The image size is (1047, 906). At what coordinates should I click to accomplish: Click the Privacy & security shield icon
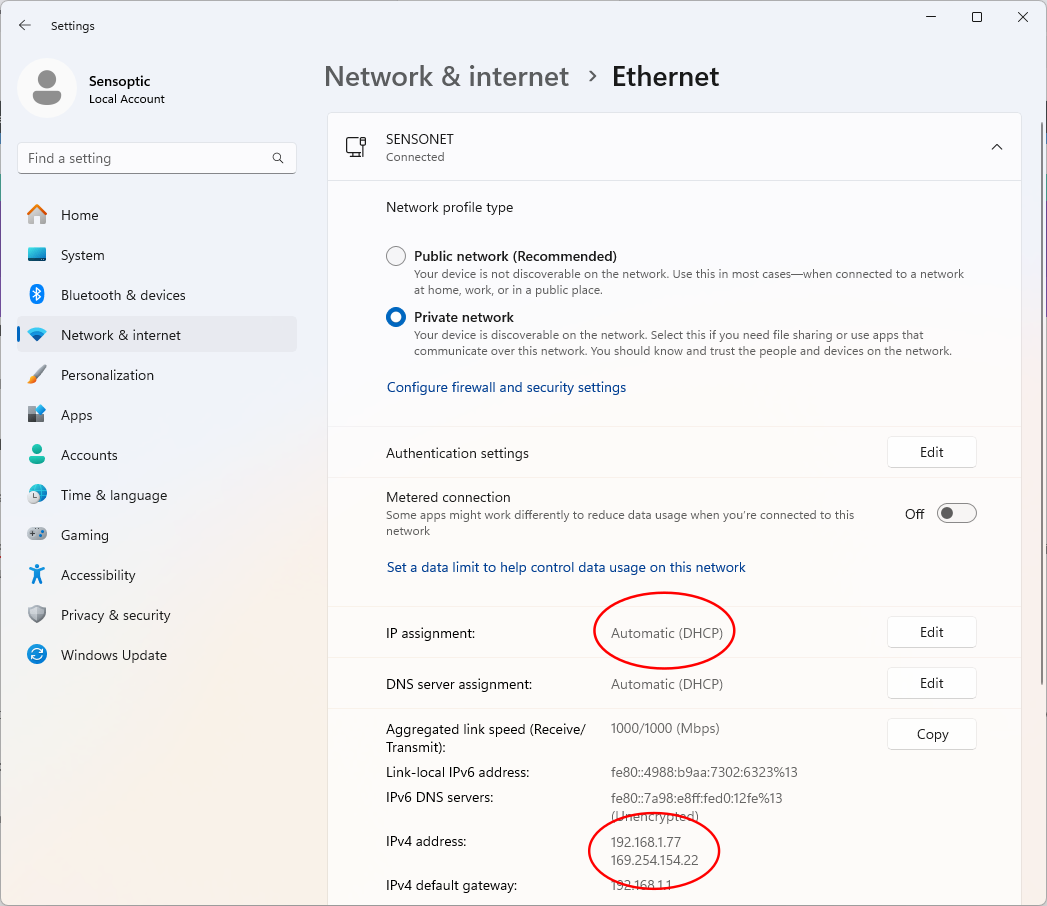click(x=37, y=614)
